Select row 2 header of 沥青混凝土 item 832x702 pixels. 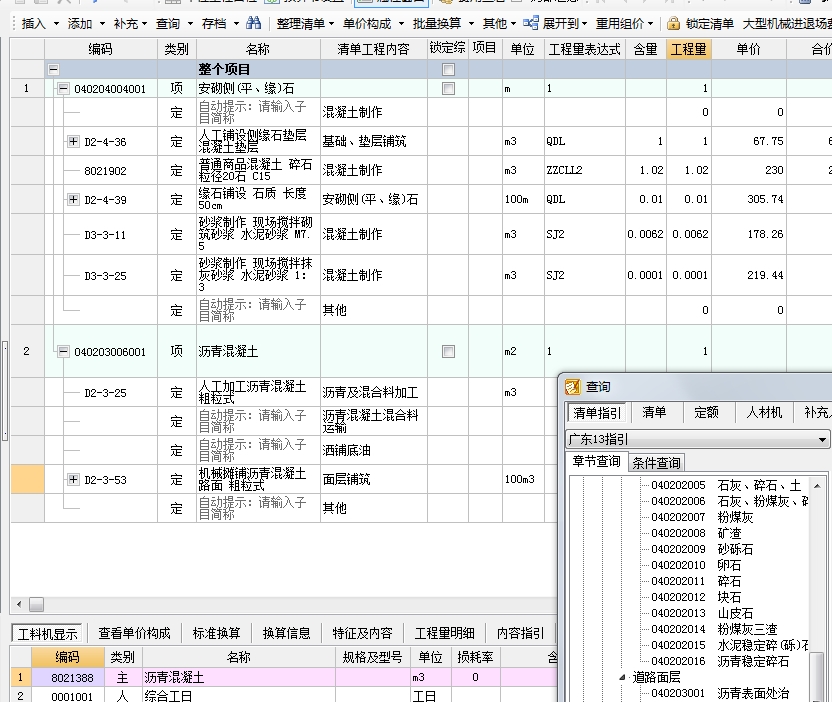click(27, 351)
